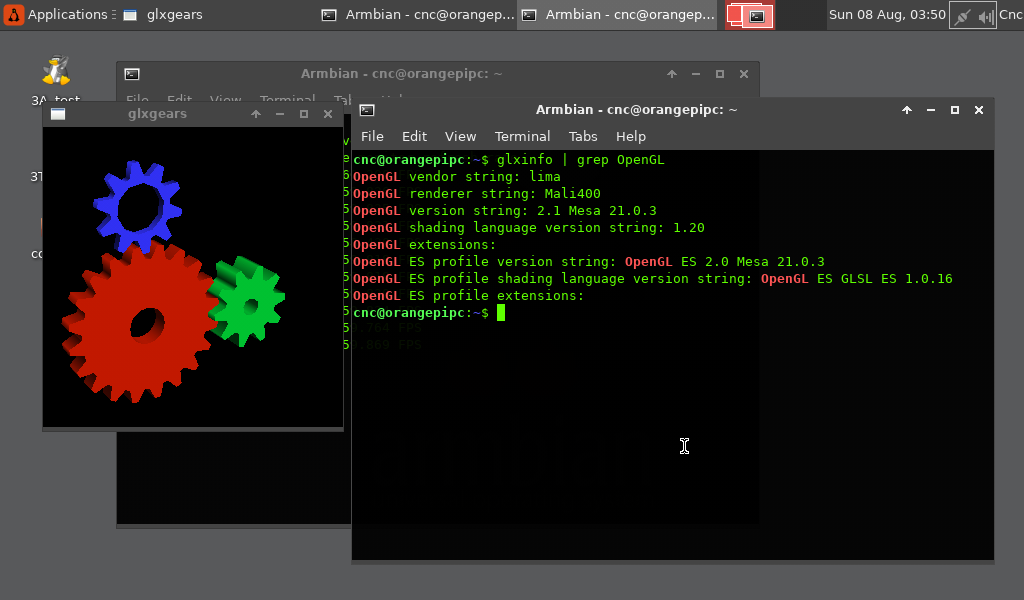
Task: Click the glxgears window title text
Action: coord(157,114)
